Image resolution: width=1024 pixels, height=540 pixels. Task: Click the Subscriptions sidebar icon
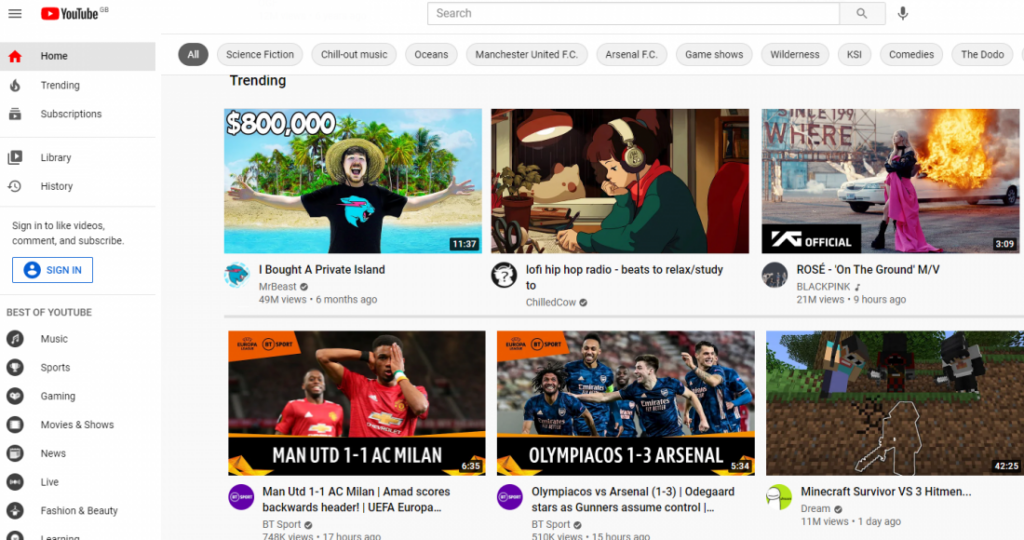tap(15, 114)
